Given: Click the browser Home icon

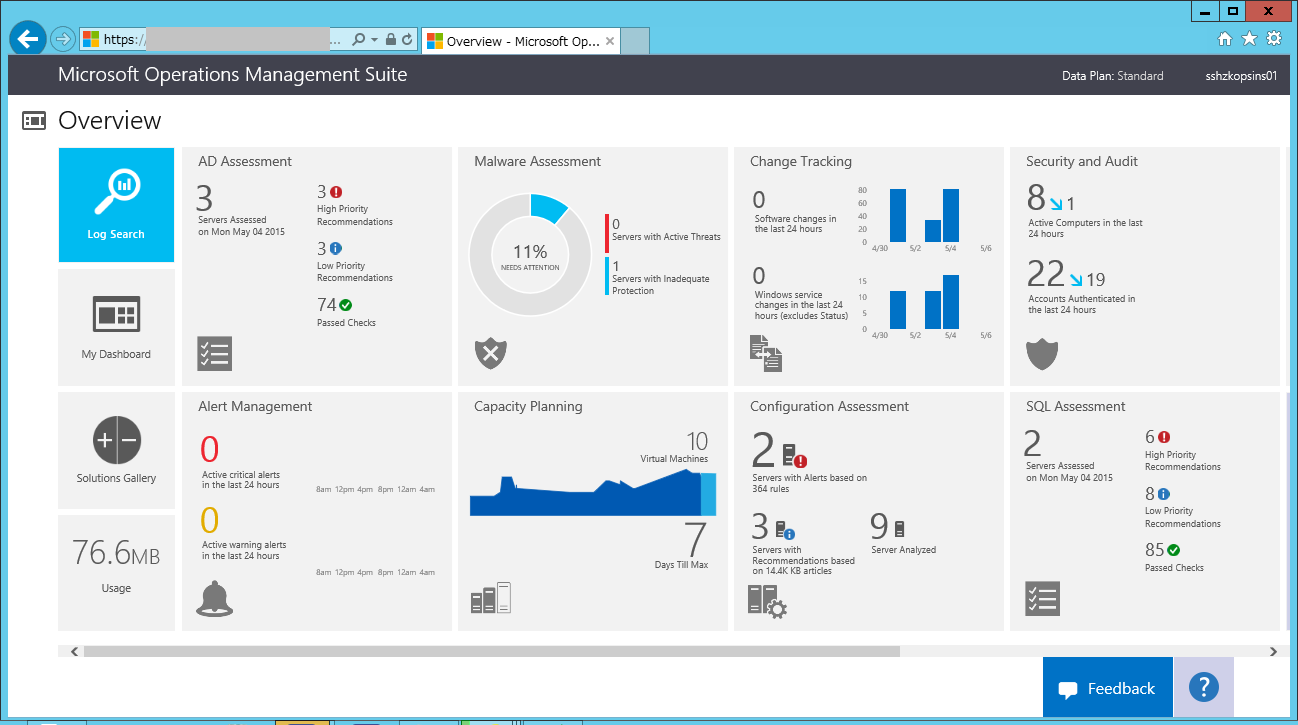Looking at the screenshot, I should [1225, 38].
